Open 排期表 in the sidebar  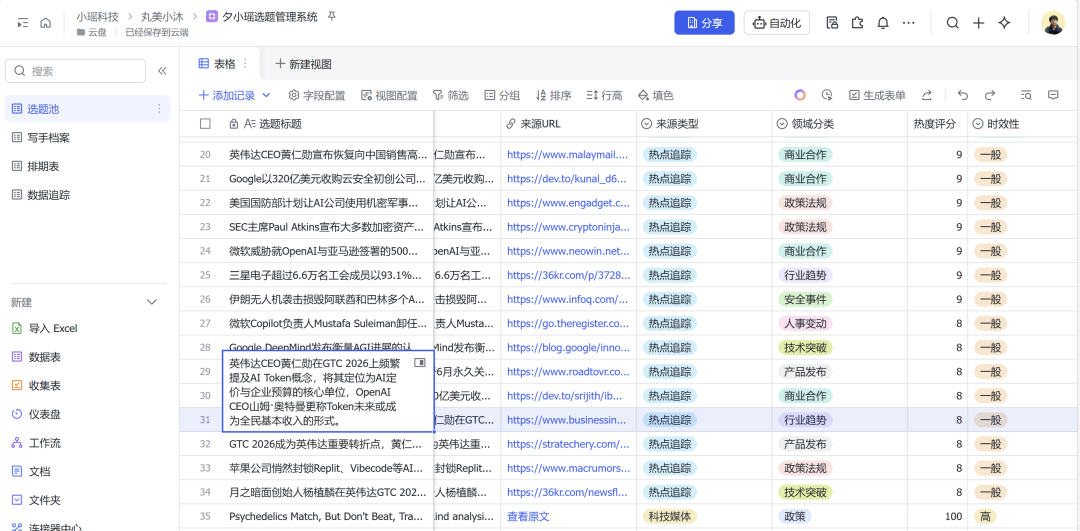pyautogui.click(x=42, y=166)
